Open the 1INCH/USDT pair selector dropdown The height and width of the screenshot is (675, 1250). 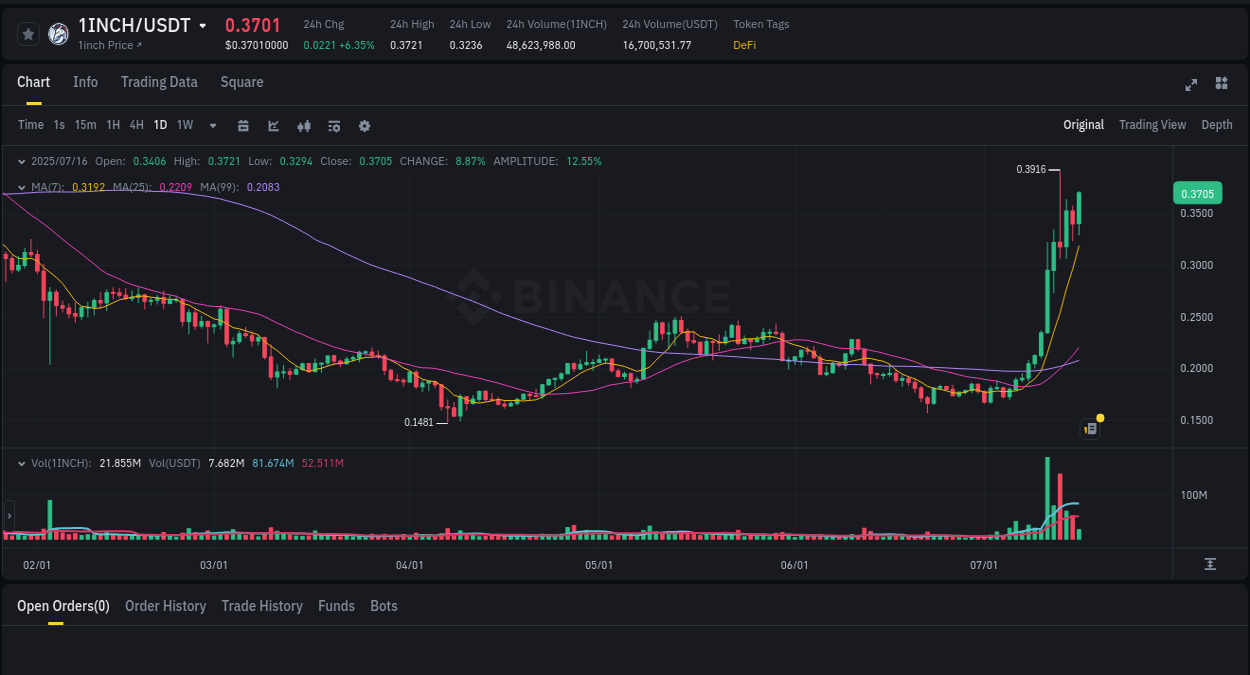tap(205, 25)
